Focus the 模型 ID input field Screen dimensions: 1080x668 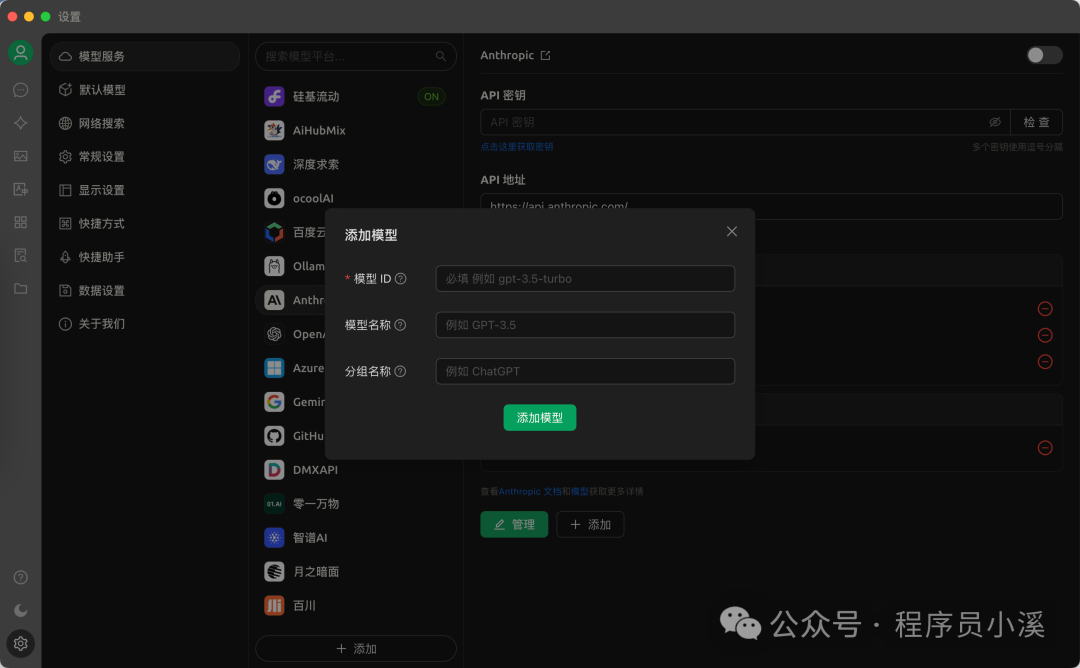click(585, 278)
